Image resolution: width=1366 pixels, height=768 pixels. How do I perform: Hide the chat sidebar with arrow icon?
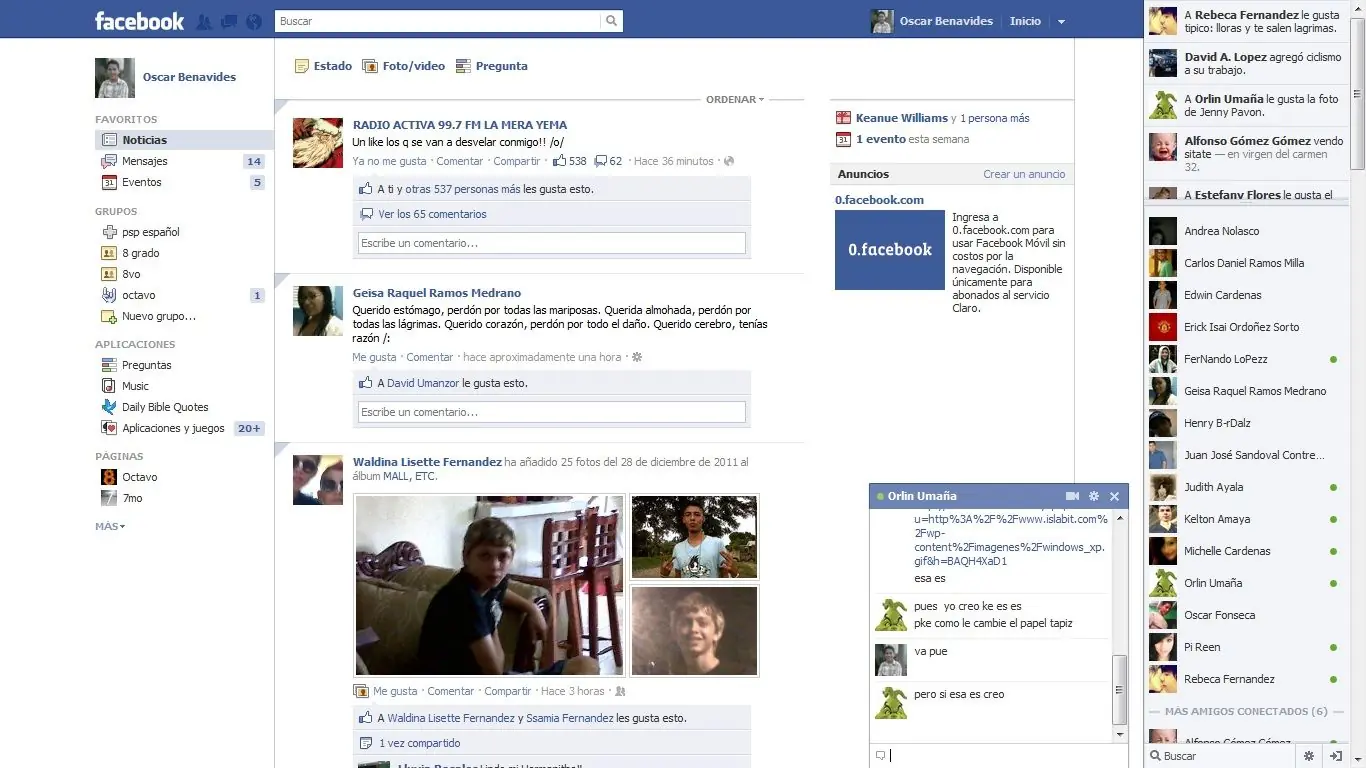click(1334, 756)
